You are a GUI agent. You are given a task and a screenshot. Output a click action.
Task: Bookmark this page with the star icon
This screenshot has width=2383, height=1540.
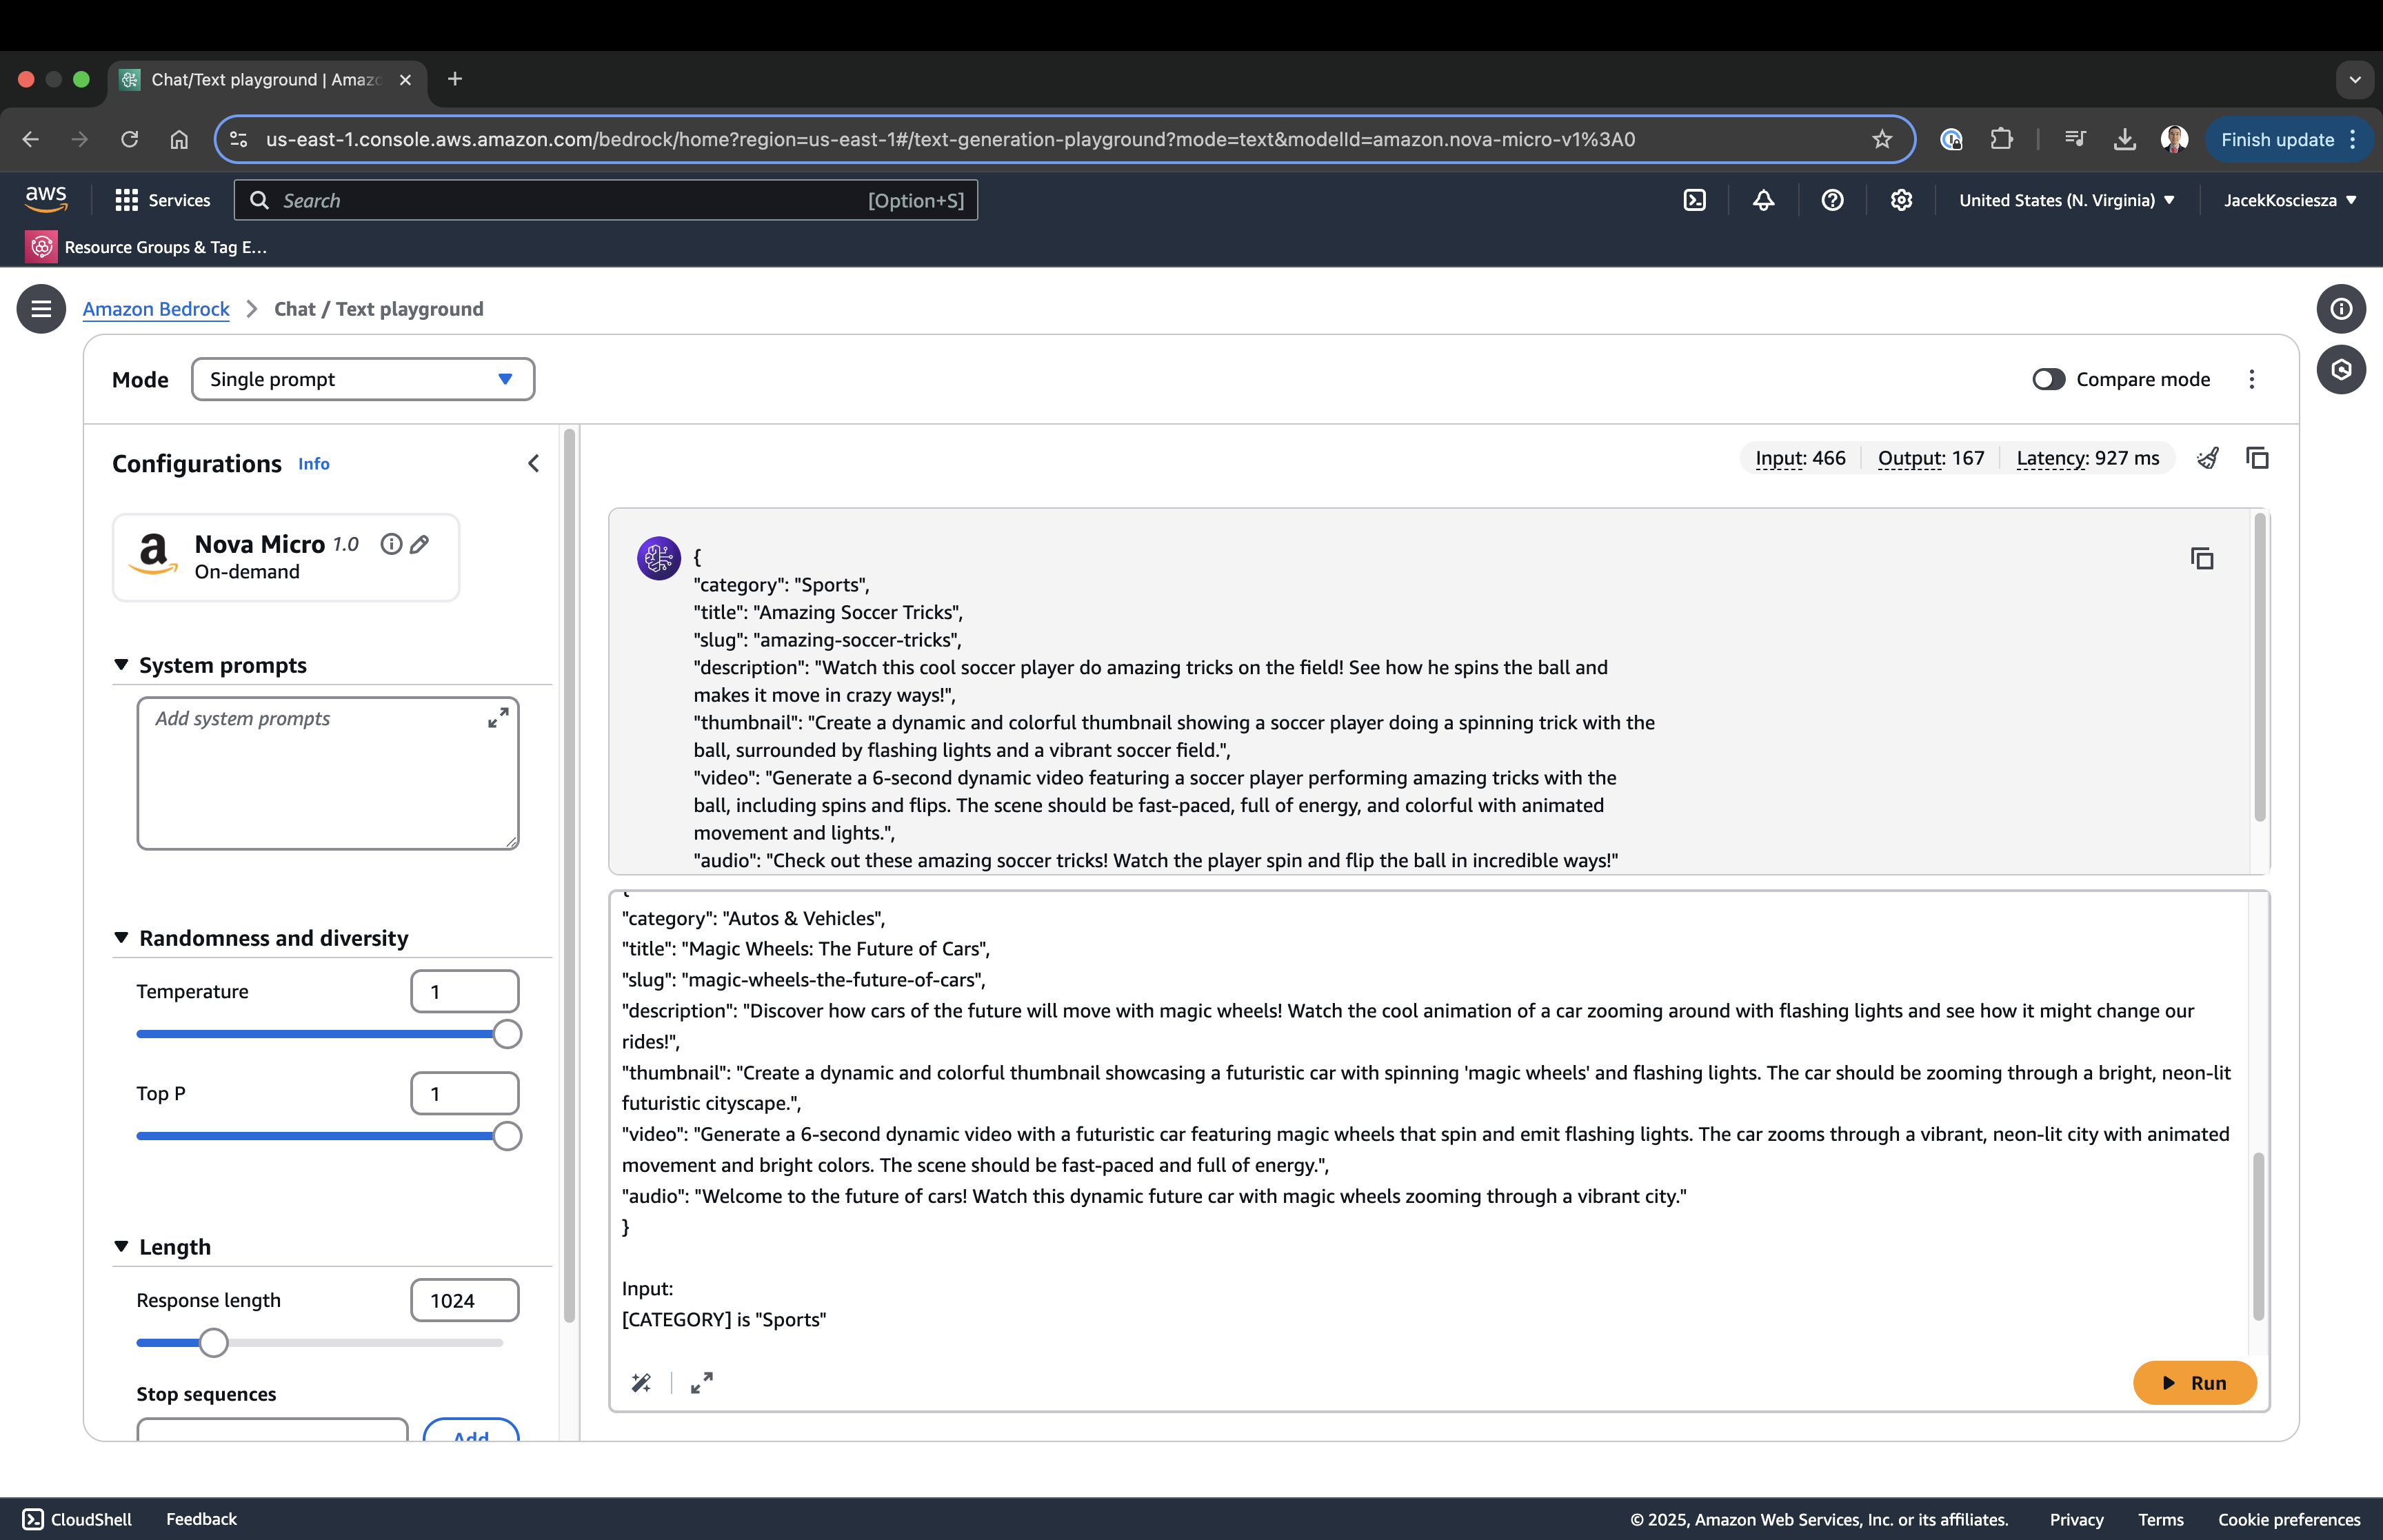click(1882, 139)
